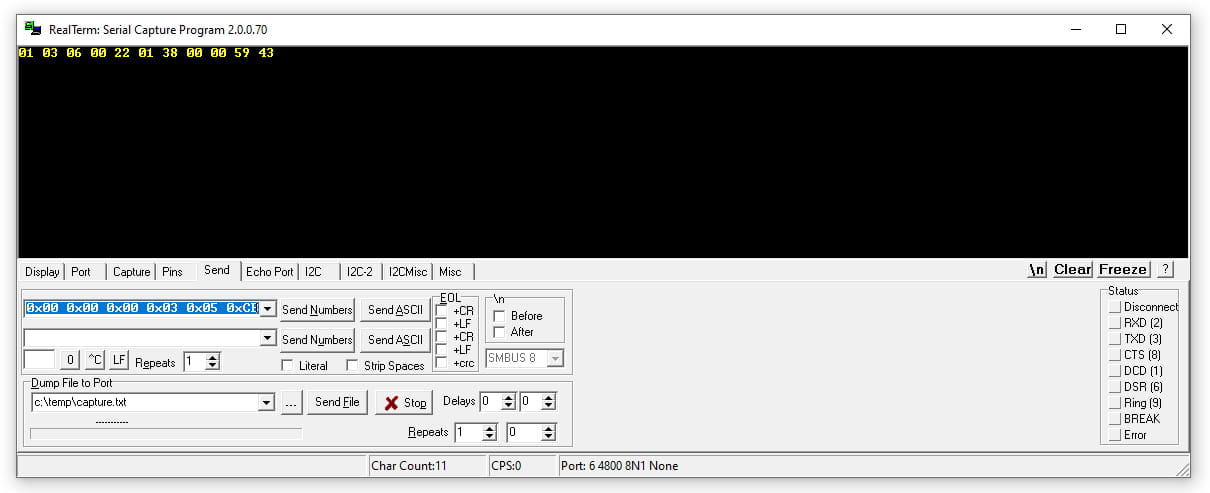Freeze the terminal display

1123,269
